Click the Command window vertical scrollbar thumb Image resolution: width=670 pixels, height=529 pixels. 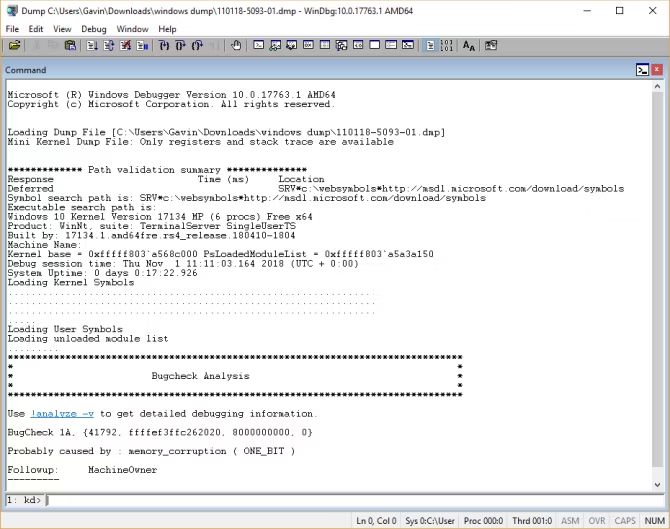point(657,279)
